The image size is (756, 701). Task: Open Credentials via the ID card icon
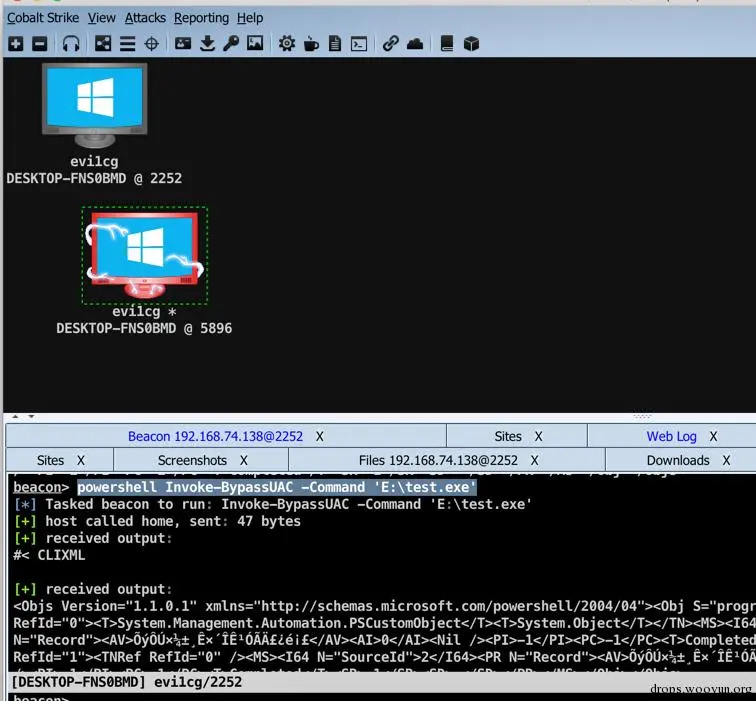pos(183,44)
